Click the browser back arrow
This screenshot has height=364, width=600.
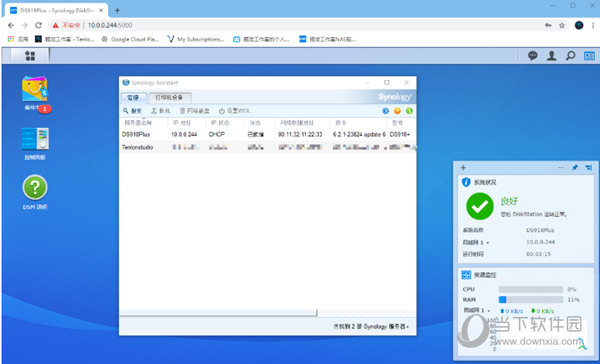(x=11, y=25)
